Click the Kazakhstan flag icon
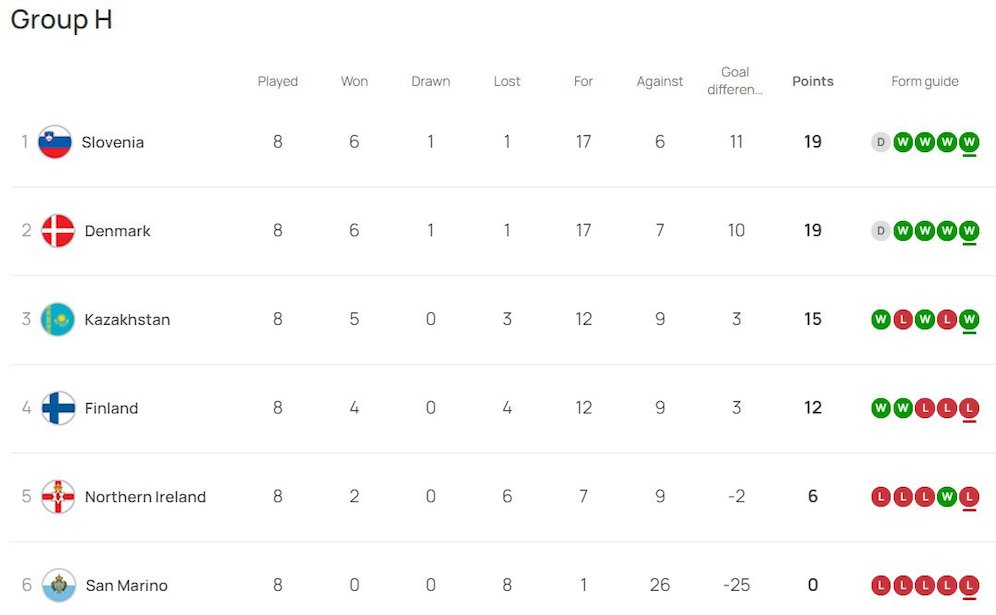 (58, 320)
